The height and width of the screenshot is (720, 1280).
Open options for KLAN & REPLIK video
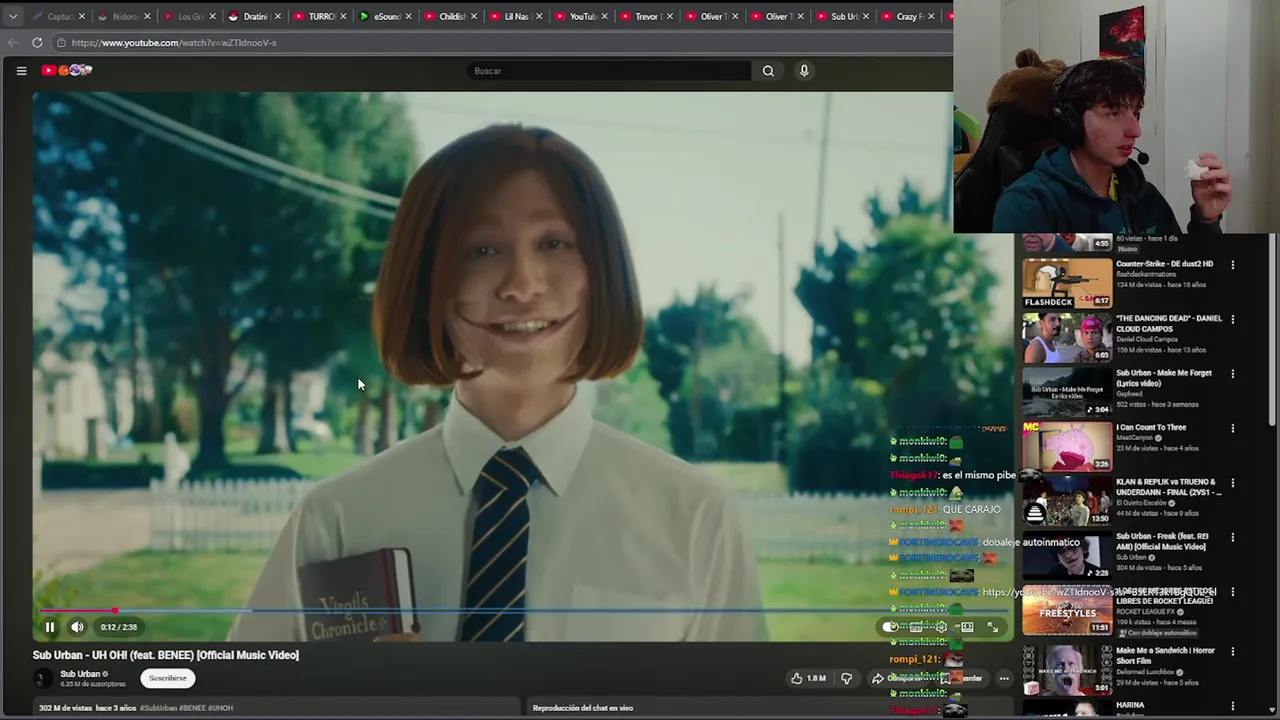coord(1232,483)
